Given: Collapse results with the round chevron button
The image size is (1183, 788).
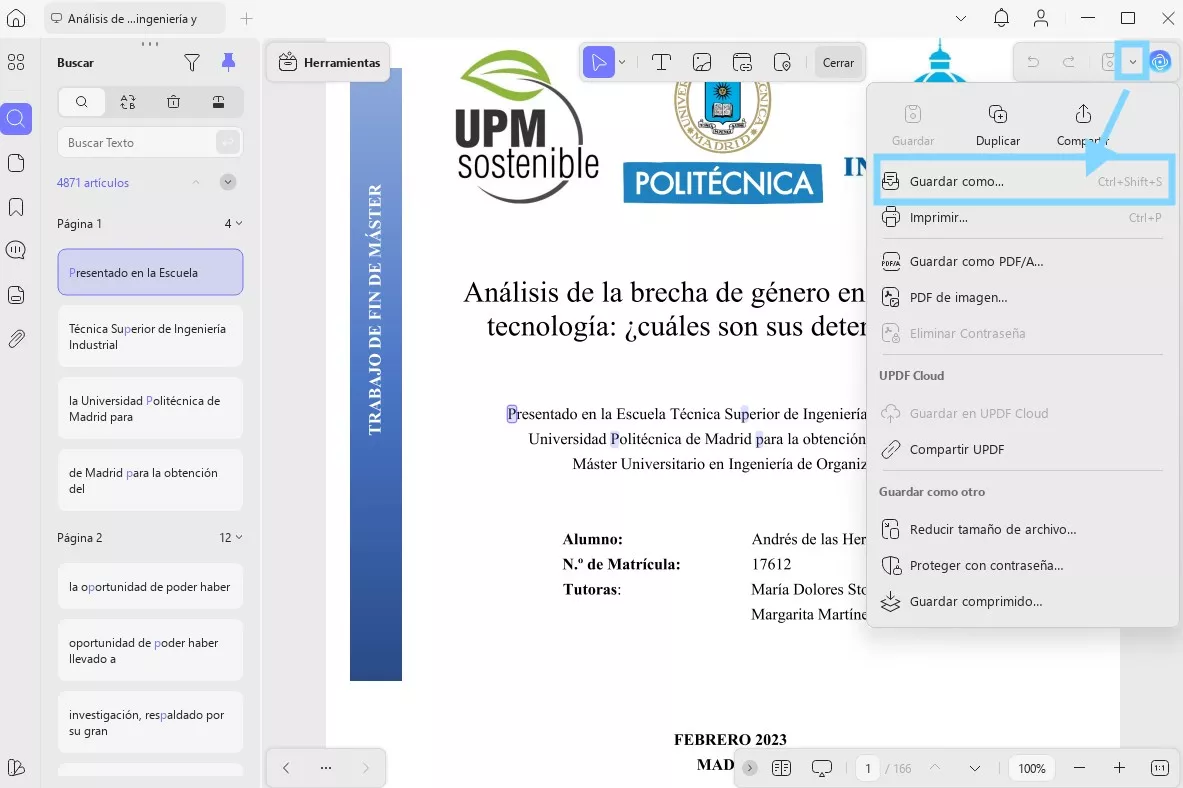Looking at the screenshot, I should click(228, 182).
